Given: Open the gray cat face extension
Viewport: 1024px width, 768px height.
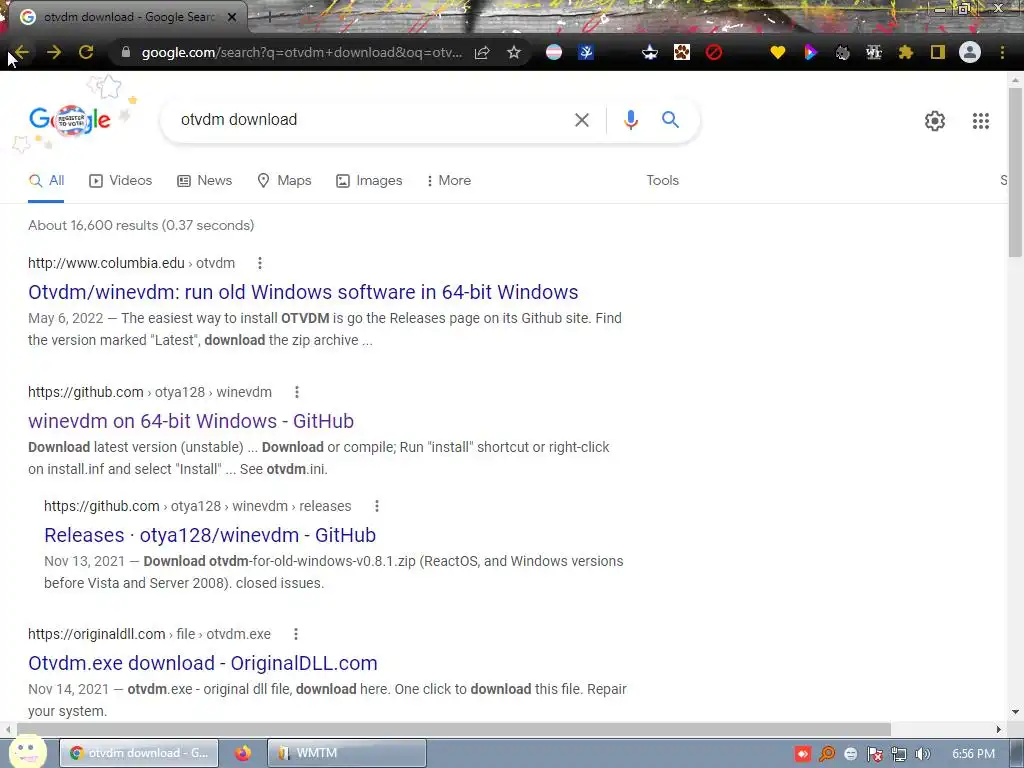Looking at the screenshot, I should point(842,52).
